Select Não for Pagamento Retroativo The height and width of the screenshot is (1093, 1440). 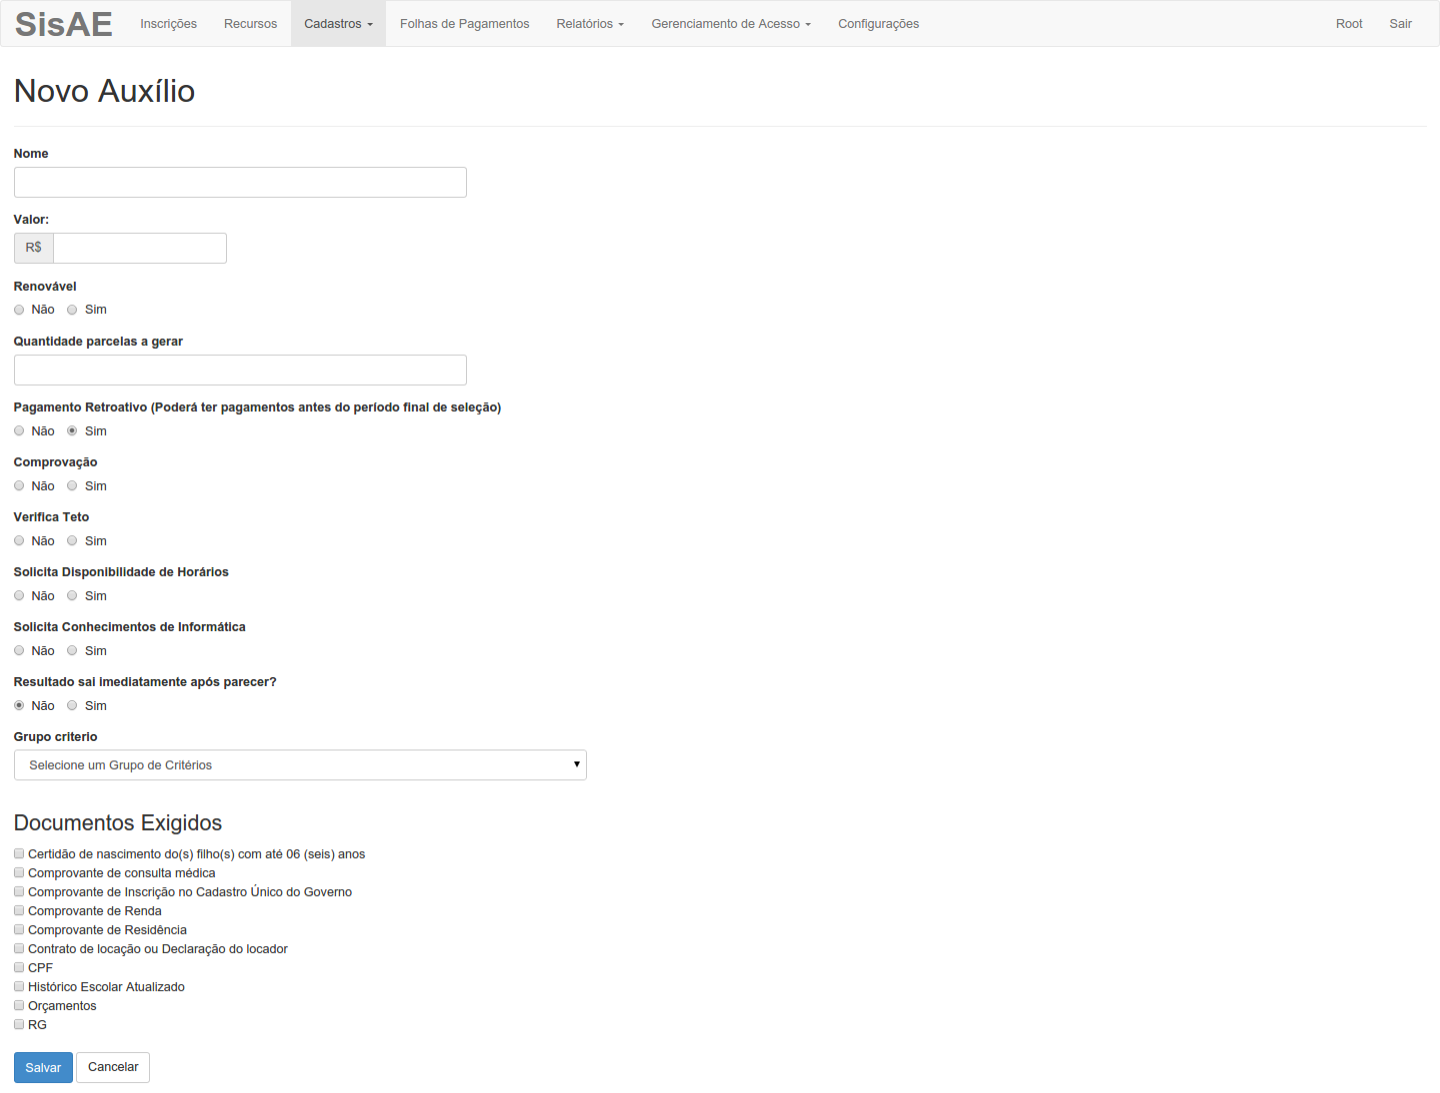(x=19, y=431)
